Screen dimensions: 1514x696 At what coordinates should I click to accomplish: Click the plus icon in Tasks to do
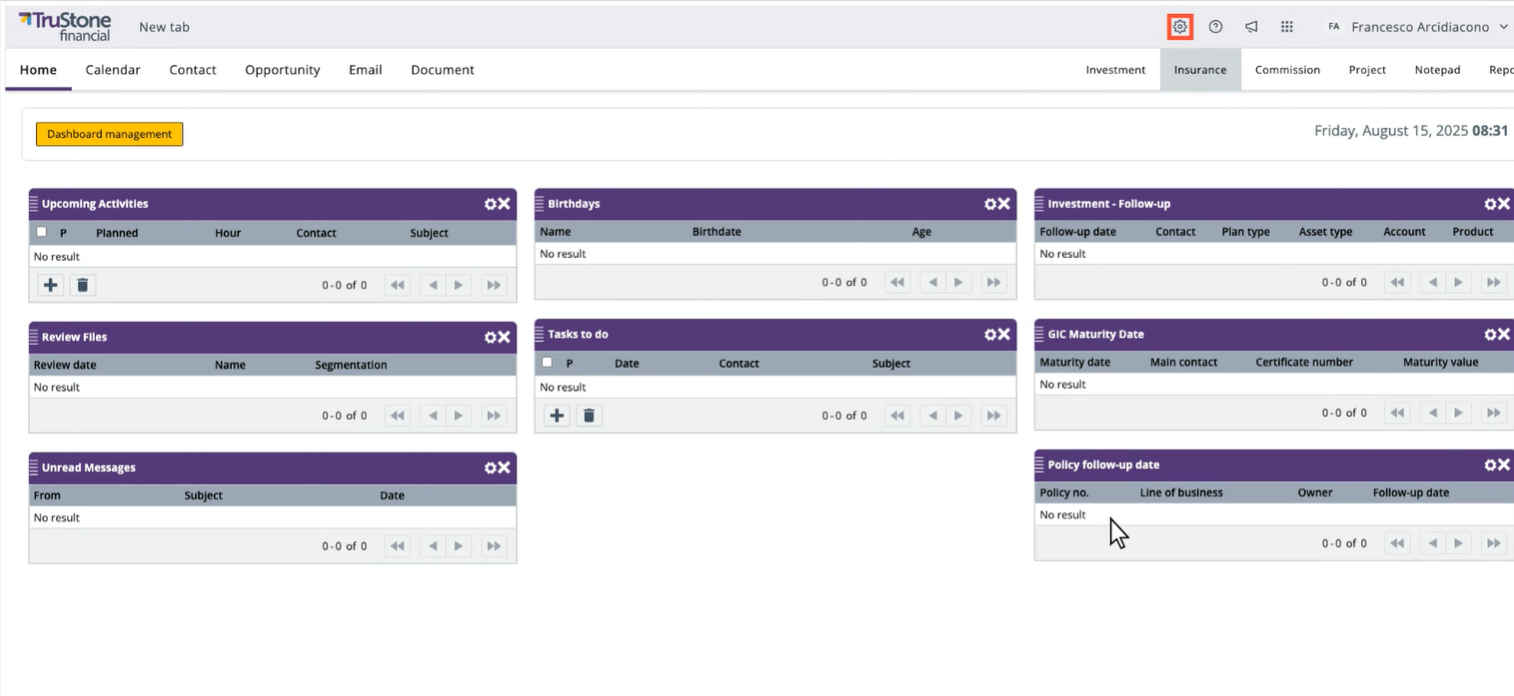point(557,415)
